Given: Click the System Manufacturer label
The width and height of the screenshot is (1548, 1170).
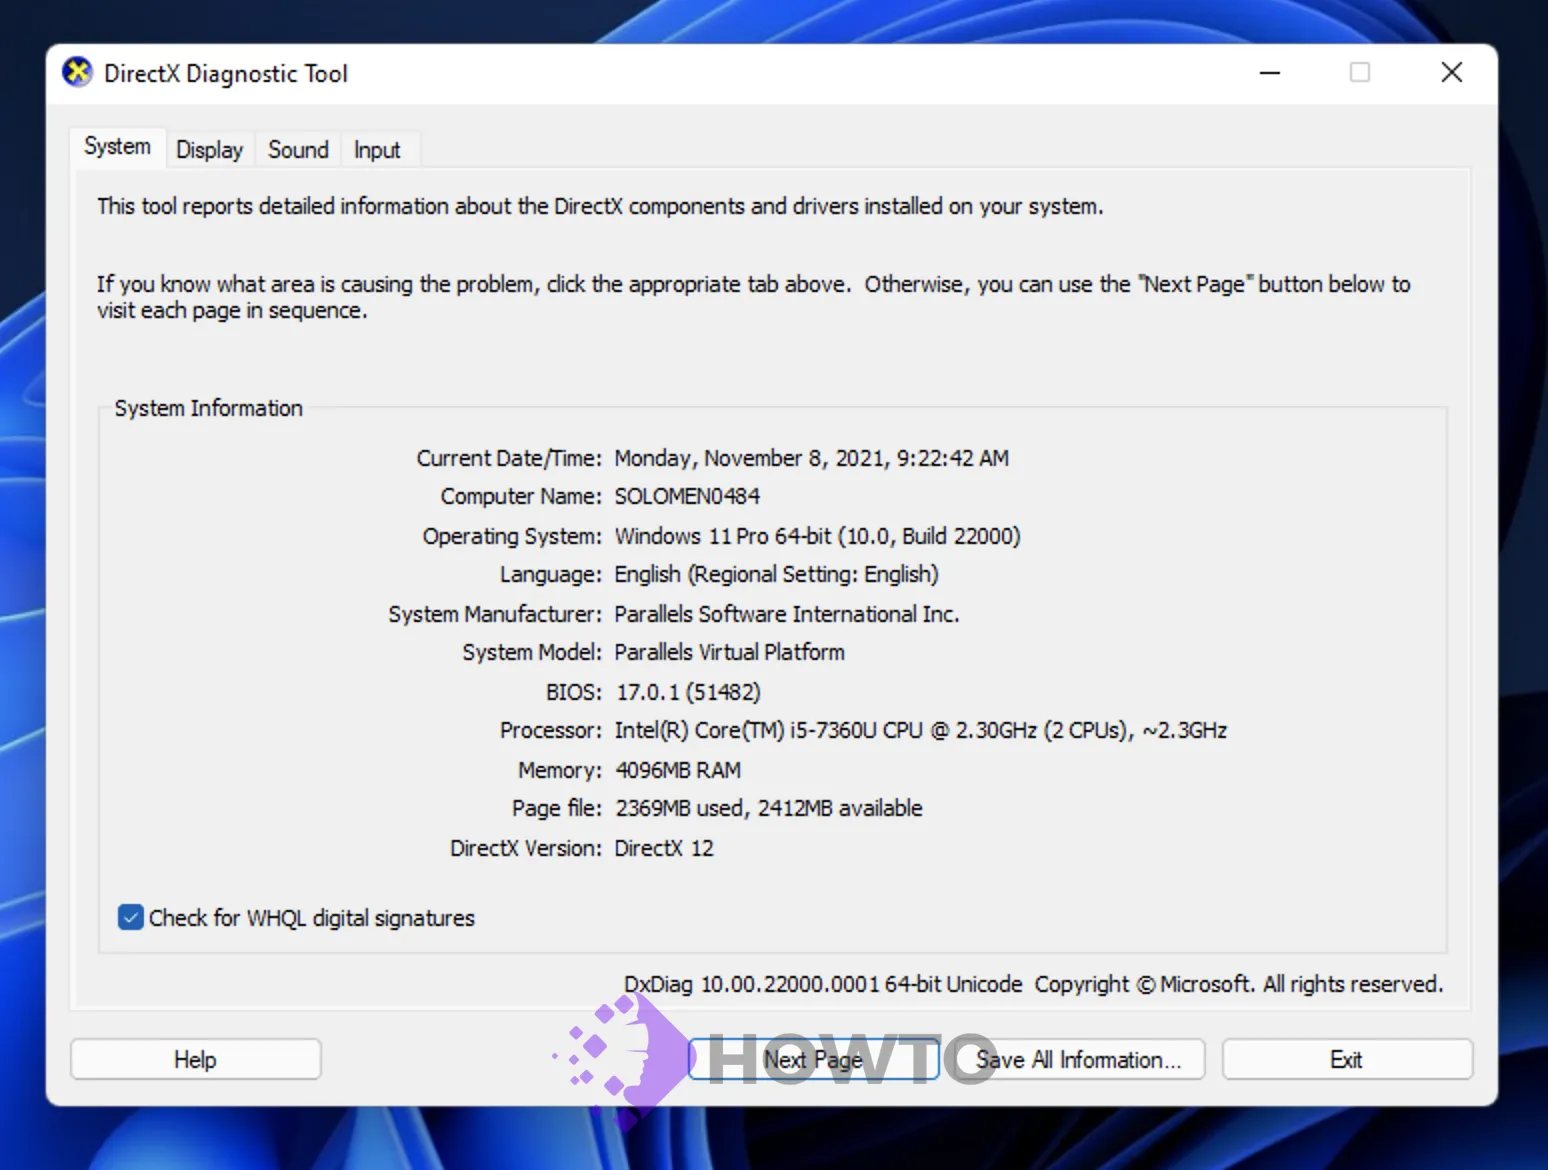Looking at the screenshot, I should 495,614.
